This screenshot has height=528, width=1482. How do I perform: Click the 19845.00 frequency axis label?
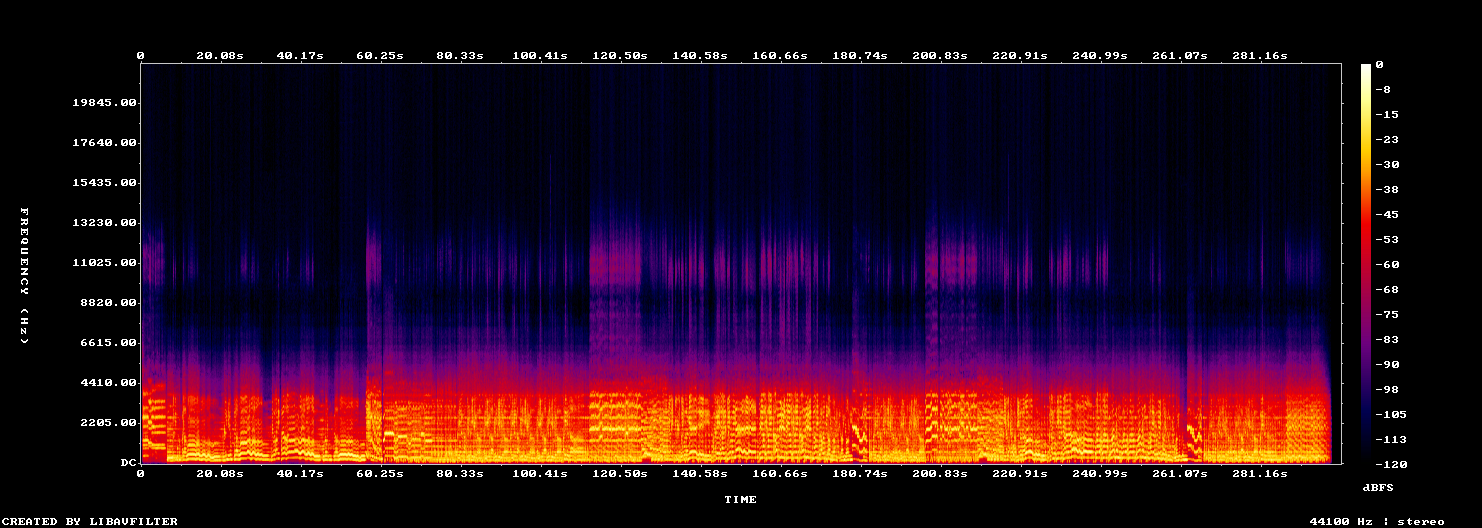pyautogui.click(x=105, y=103)
